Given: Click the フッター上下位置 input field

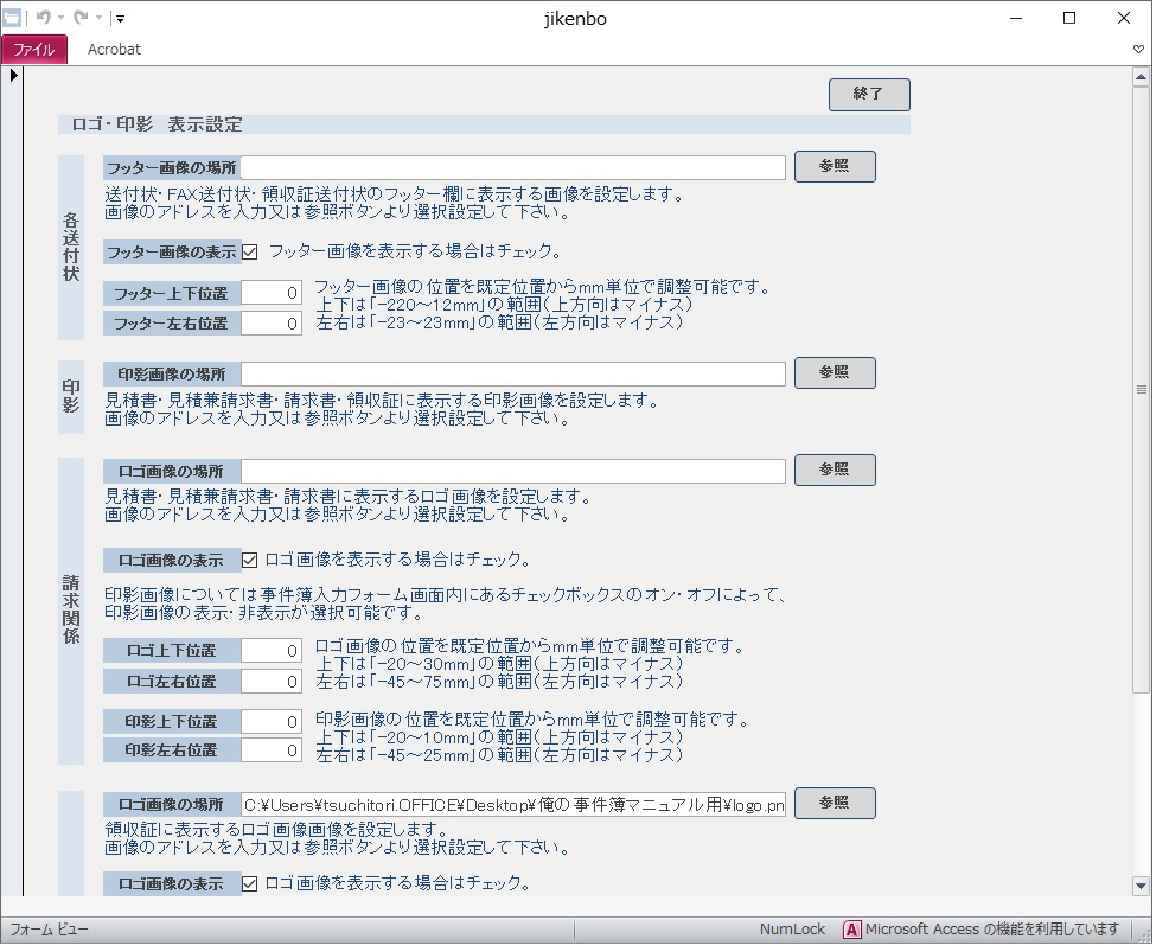Looking at the screenshot, I should tap(271, 293).
